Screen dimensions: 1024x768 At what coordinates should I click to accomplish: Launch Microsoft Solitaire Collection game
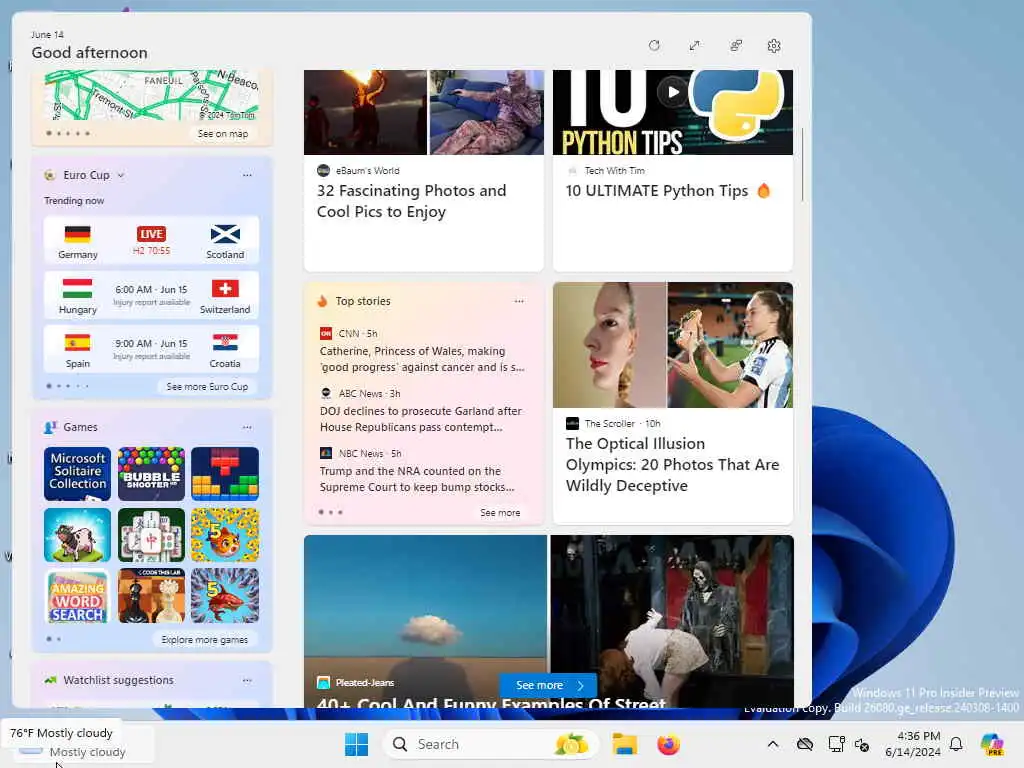[77, 473]
